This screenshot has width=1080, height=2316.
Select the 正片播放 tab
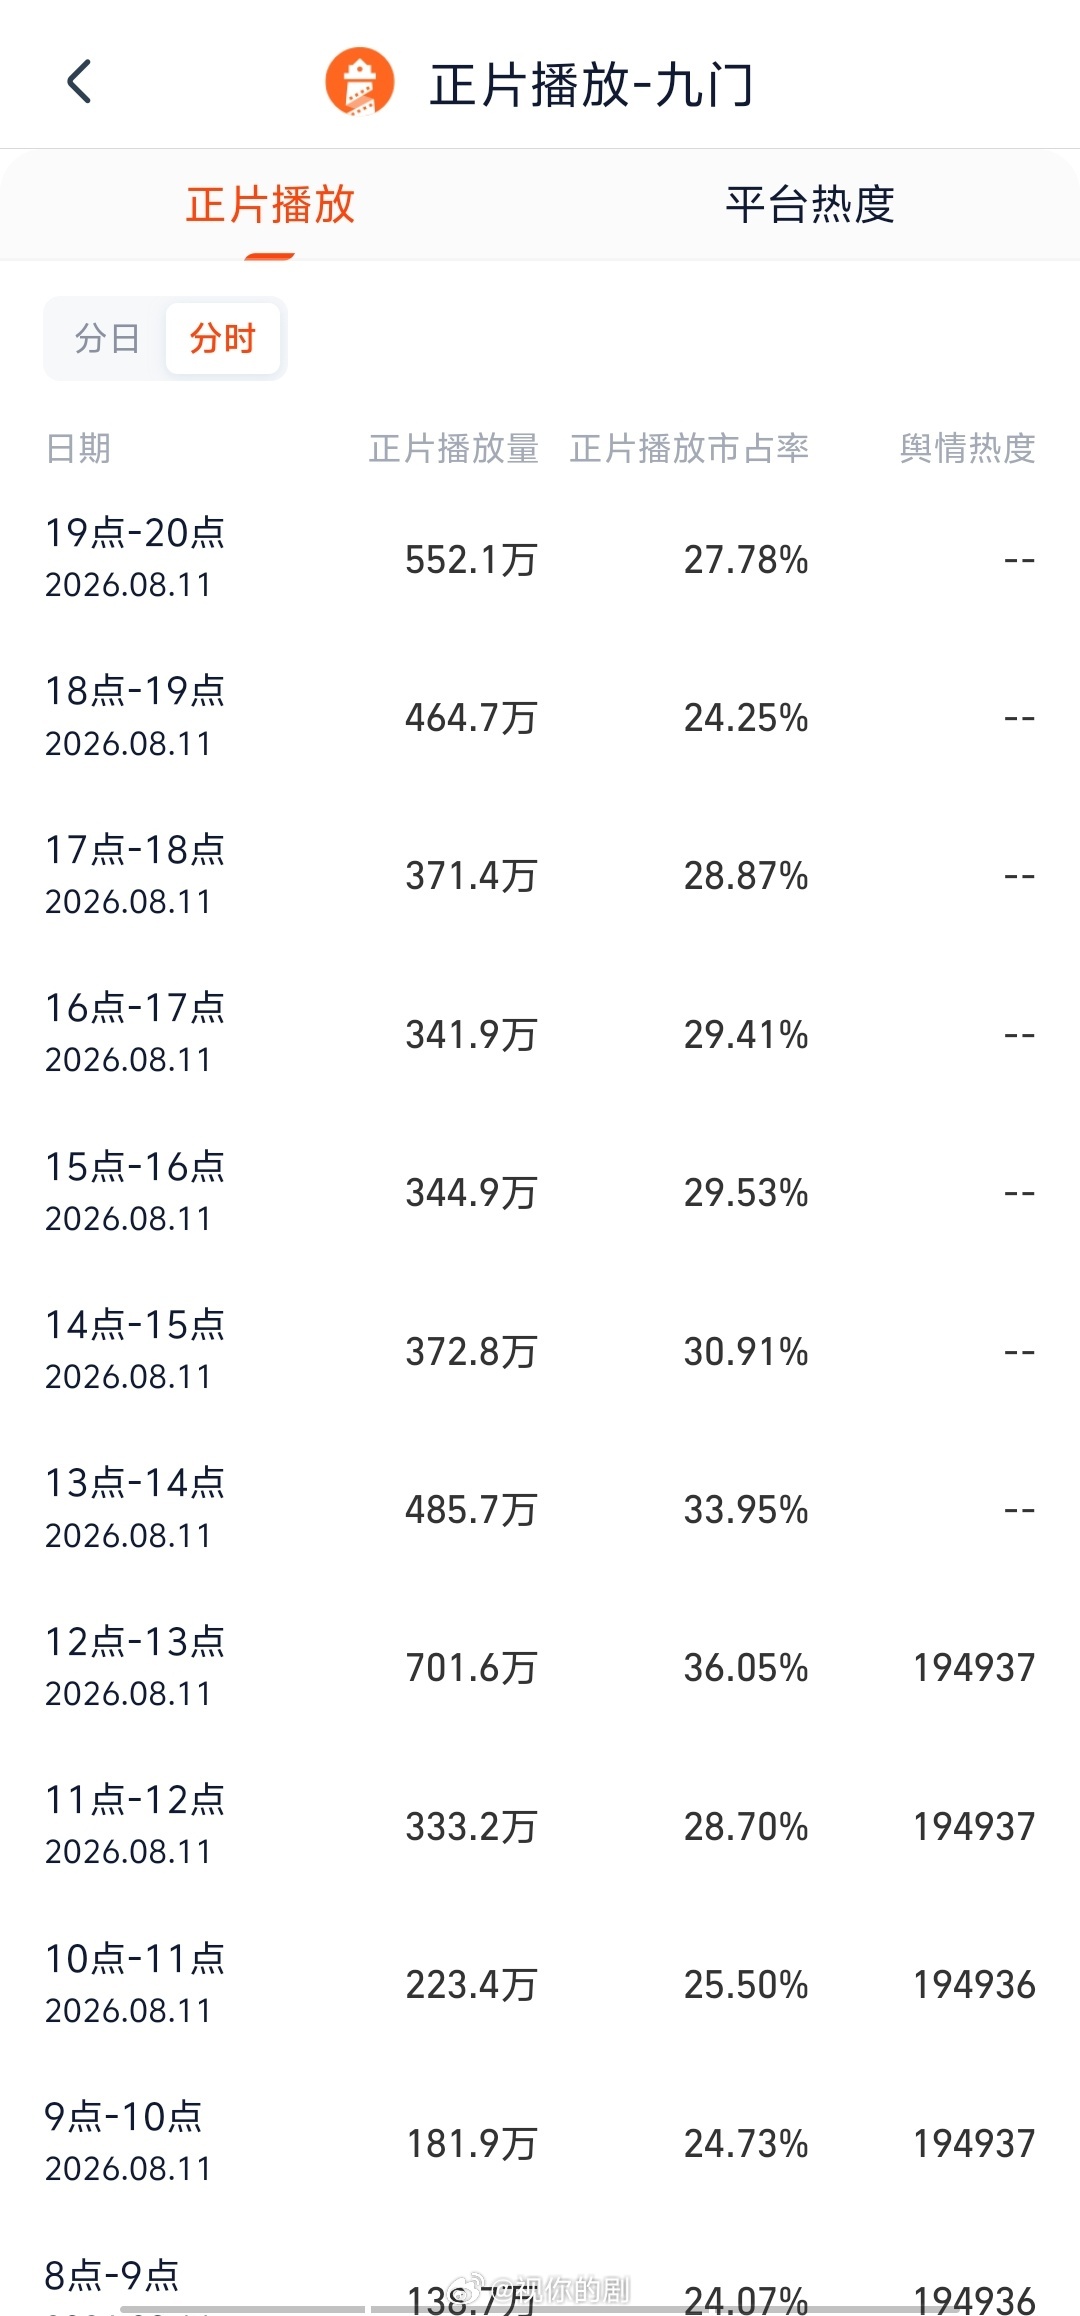click(270, 205)
